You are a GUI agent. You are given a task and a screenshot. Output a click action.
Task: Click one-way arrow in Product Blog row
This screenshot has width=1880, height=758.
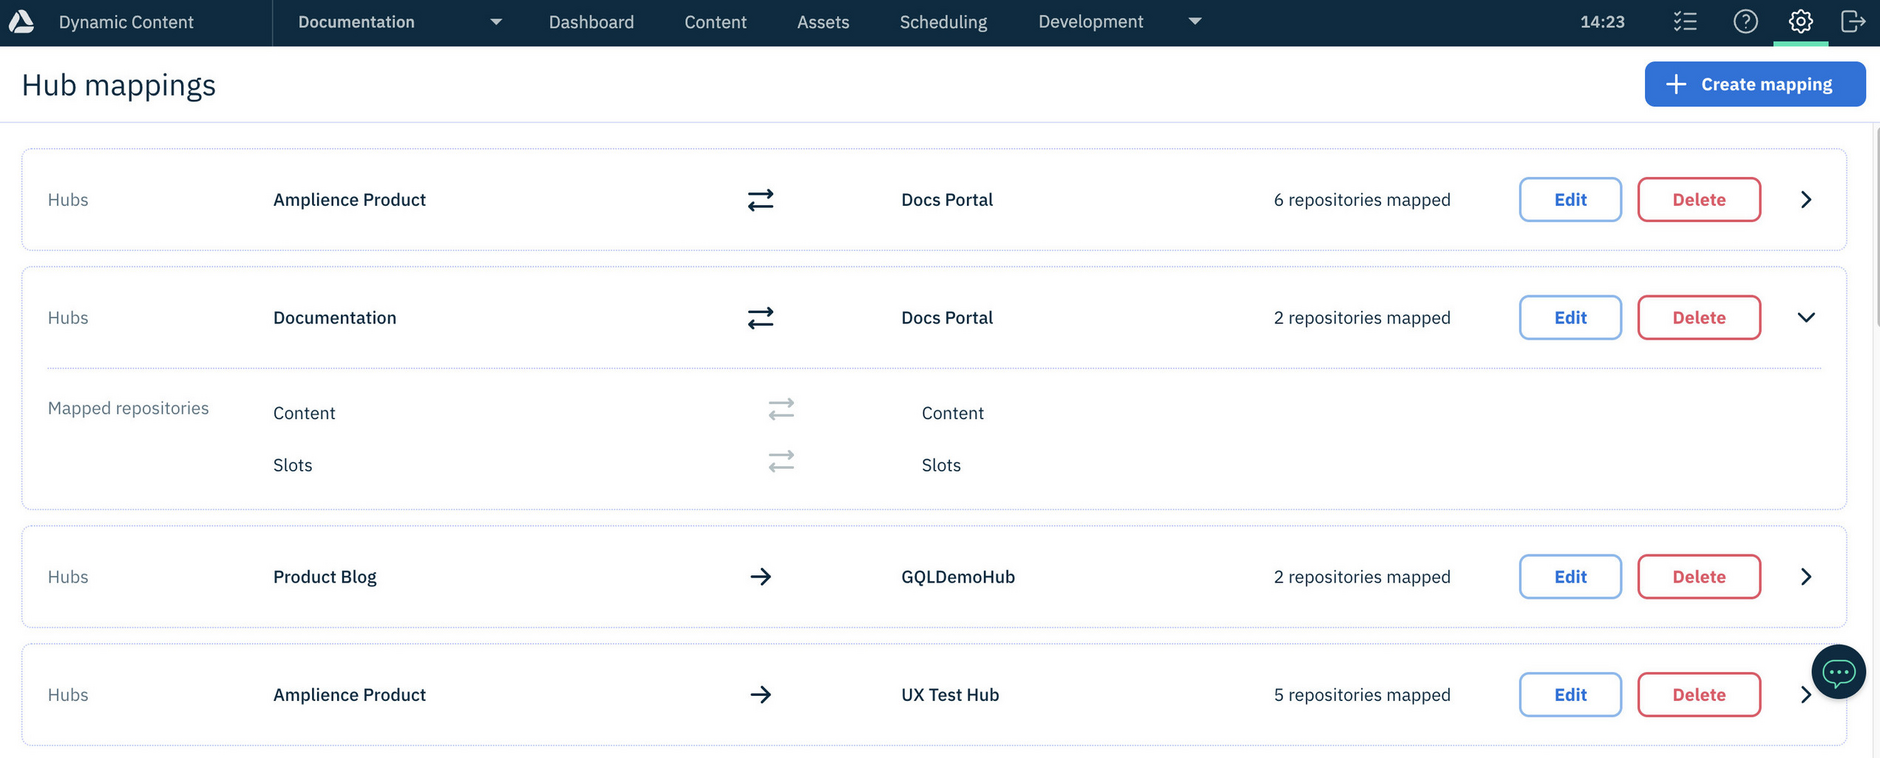tap(760, 577)
